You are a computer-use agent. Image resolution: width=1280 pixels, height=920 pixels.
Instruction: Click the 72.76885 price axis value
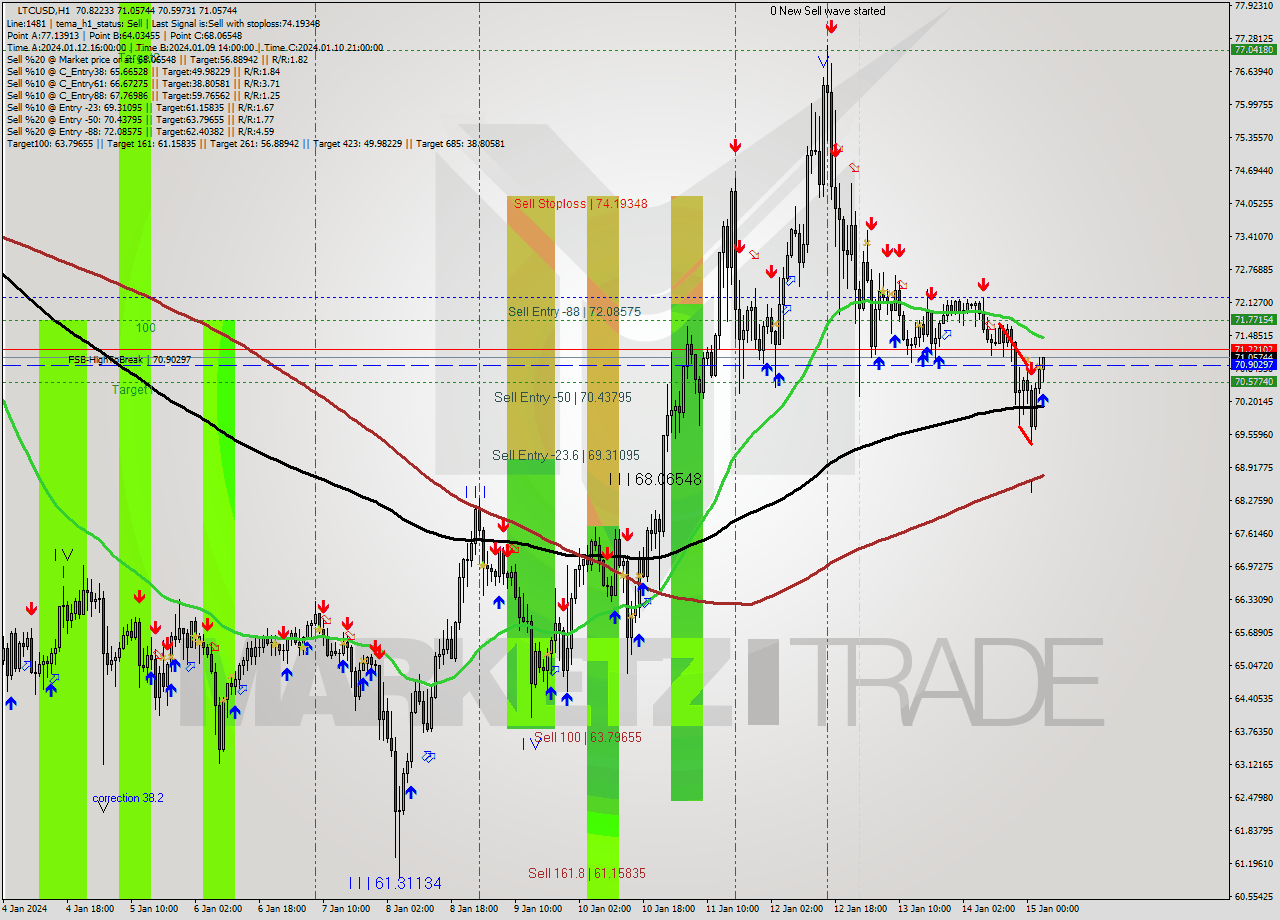click(1253, 269)
